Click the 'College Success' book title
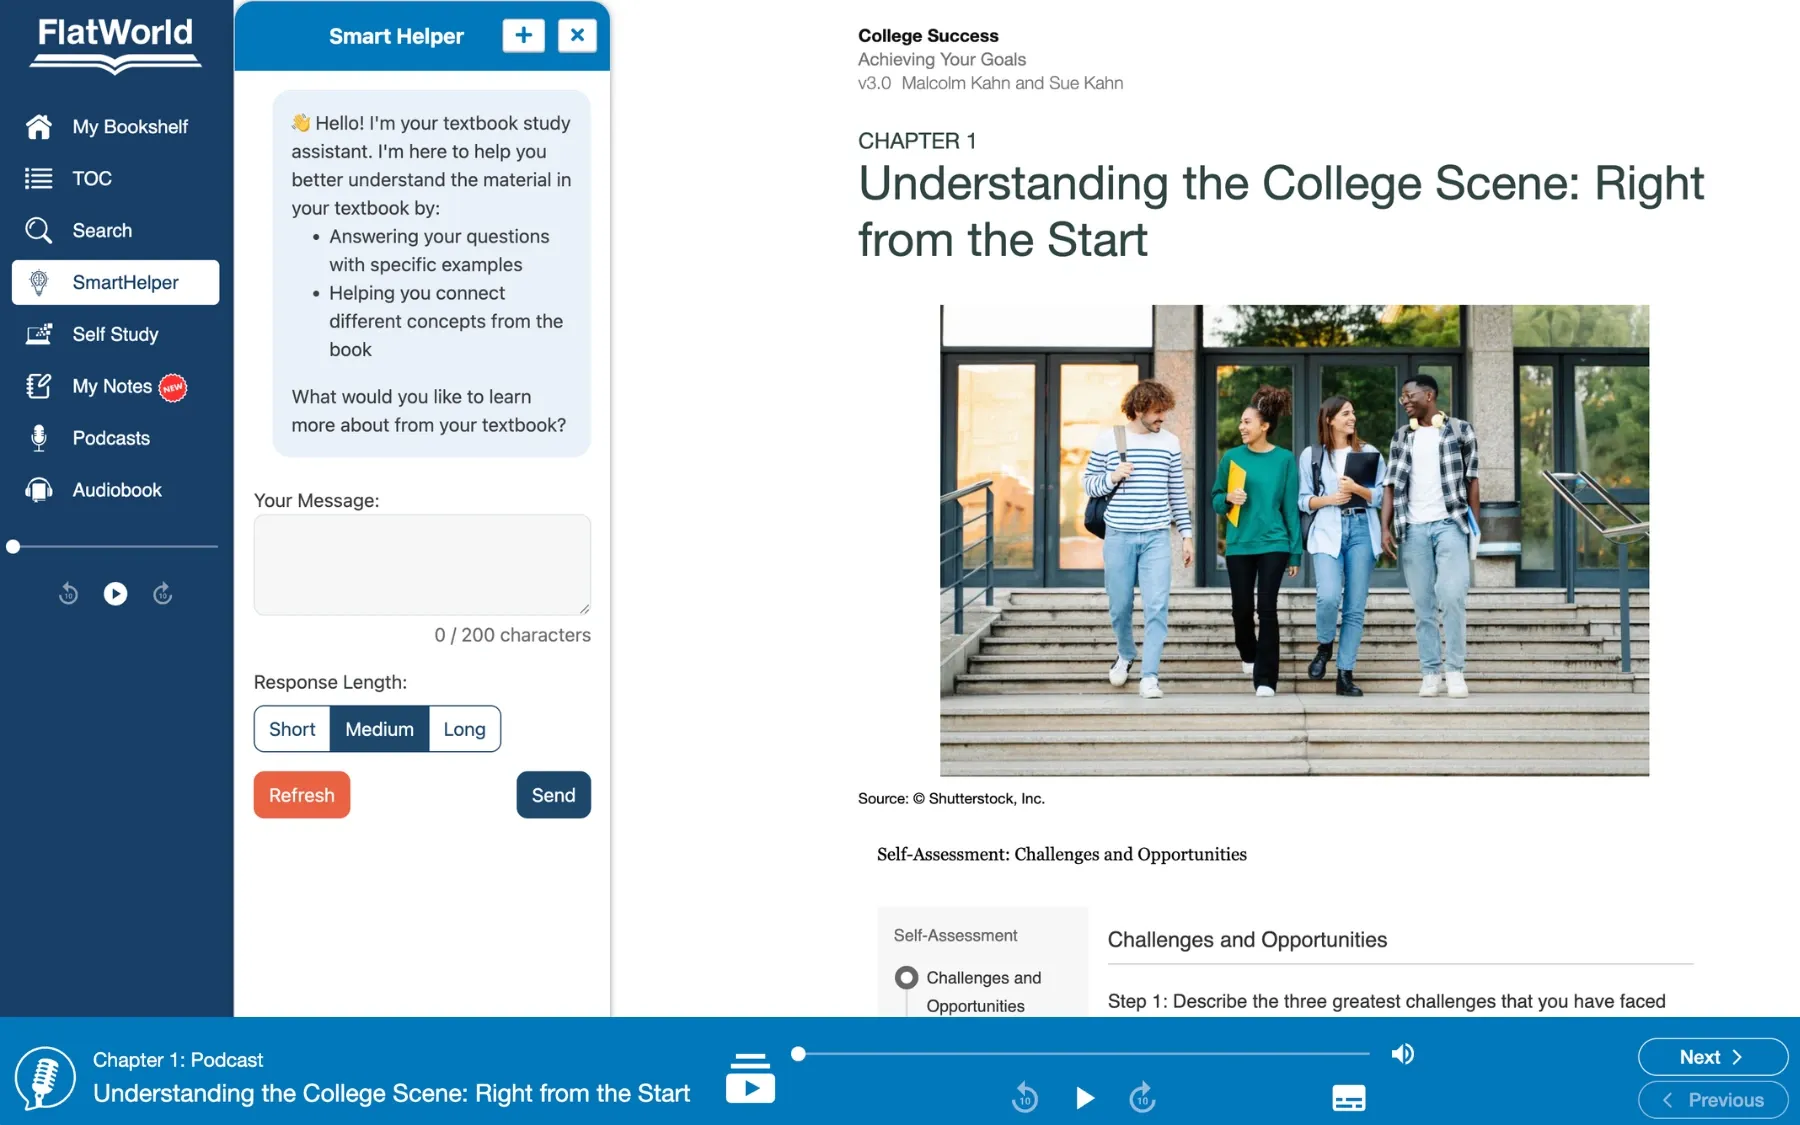Viewport: 1800px width, 1125px height. click(928, 36)
